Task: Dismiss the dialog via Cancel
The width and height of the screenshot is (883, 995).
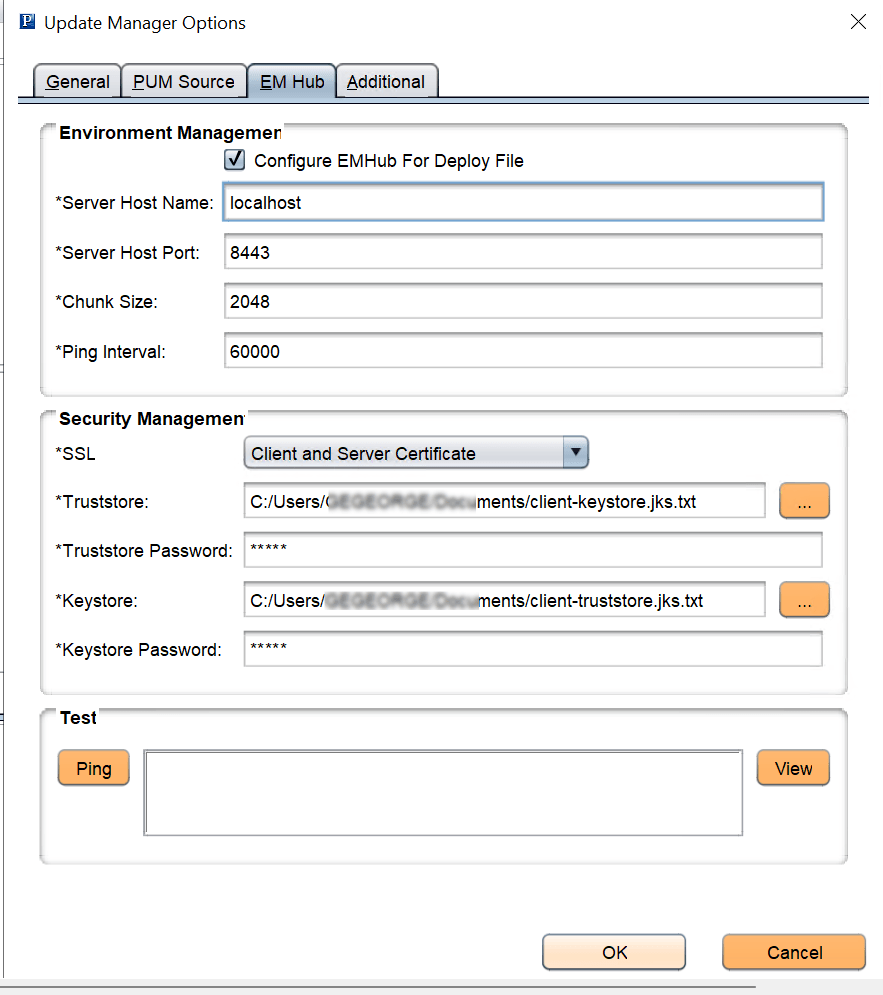Action: (793, 952)
